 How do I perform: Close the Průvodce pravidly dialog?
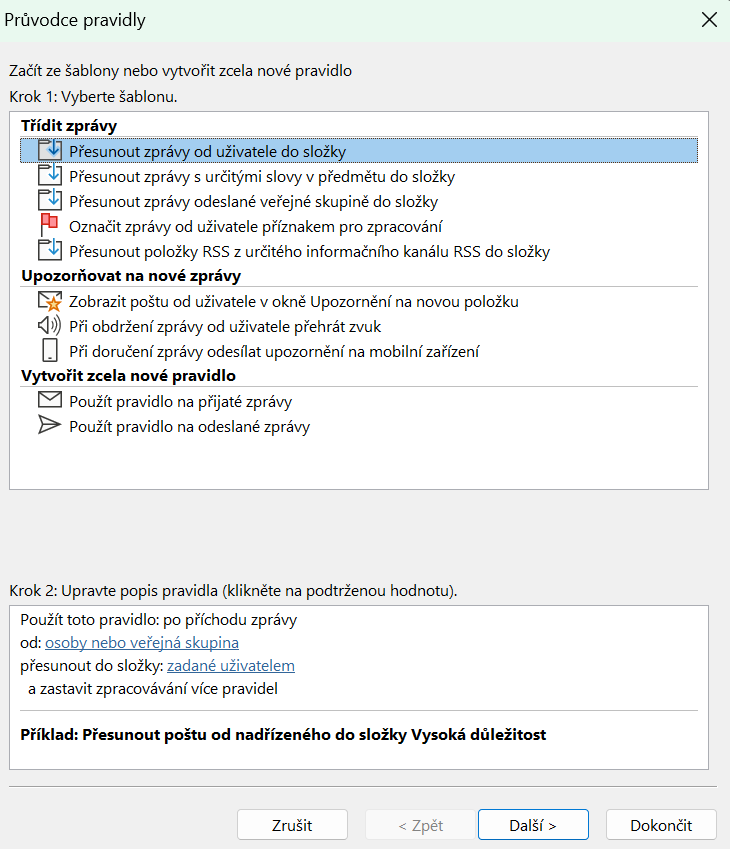[x=709, y=19]
